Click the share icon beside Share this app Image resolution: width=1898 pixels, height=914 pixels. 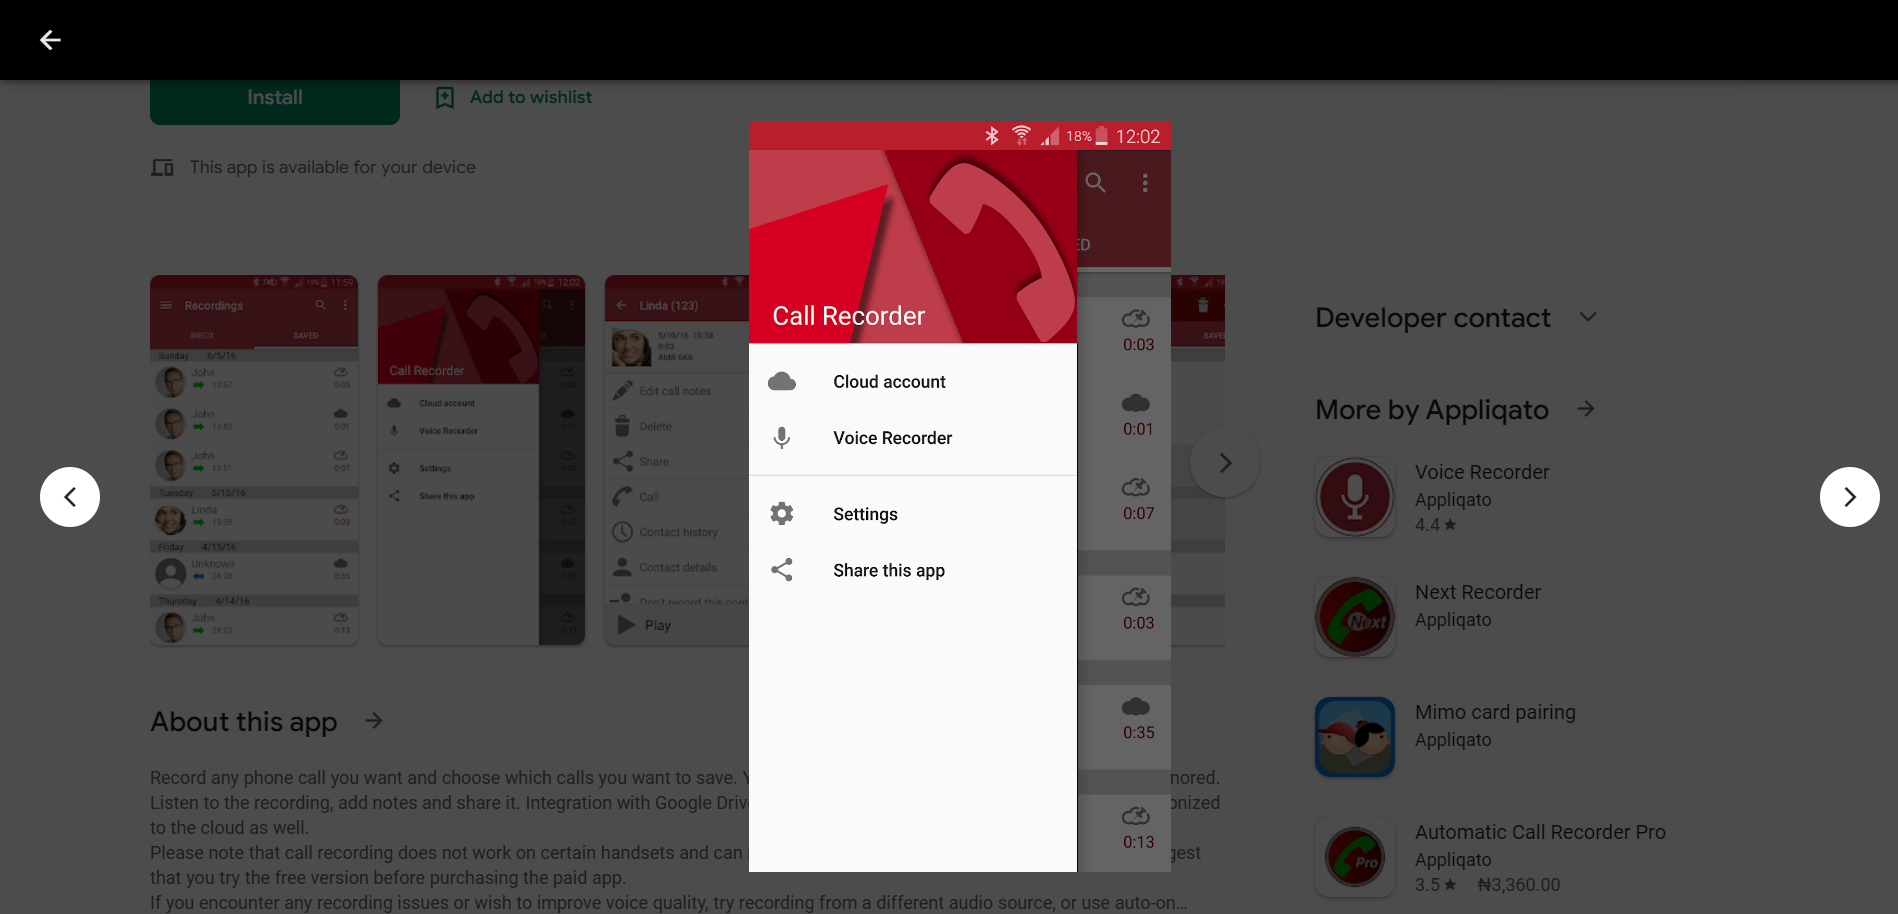(x=782, y=570)
